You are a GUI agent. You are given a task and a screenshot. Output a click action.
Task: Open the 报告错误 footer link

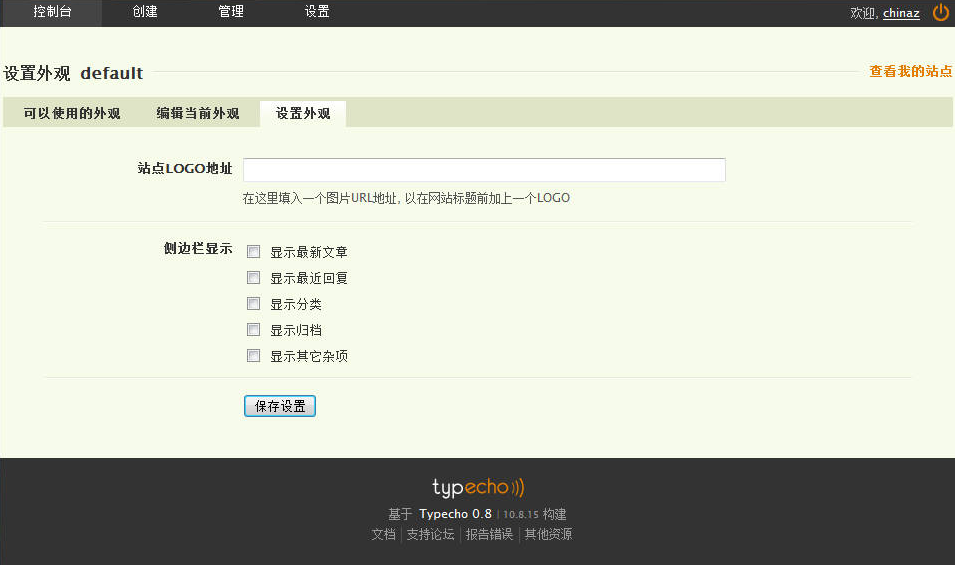coord(489,534)
